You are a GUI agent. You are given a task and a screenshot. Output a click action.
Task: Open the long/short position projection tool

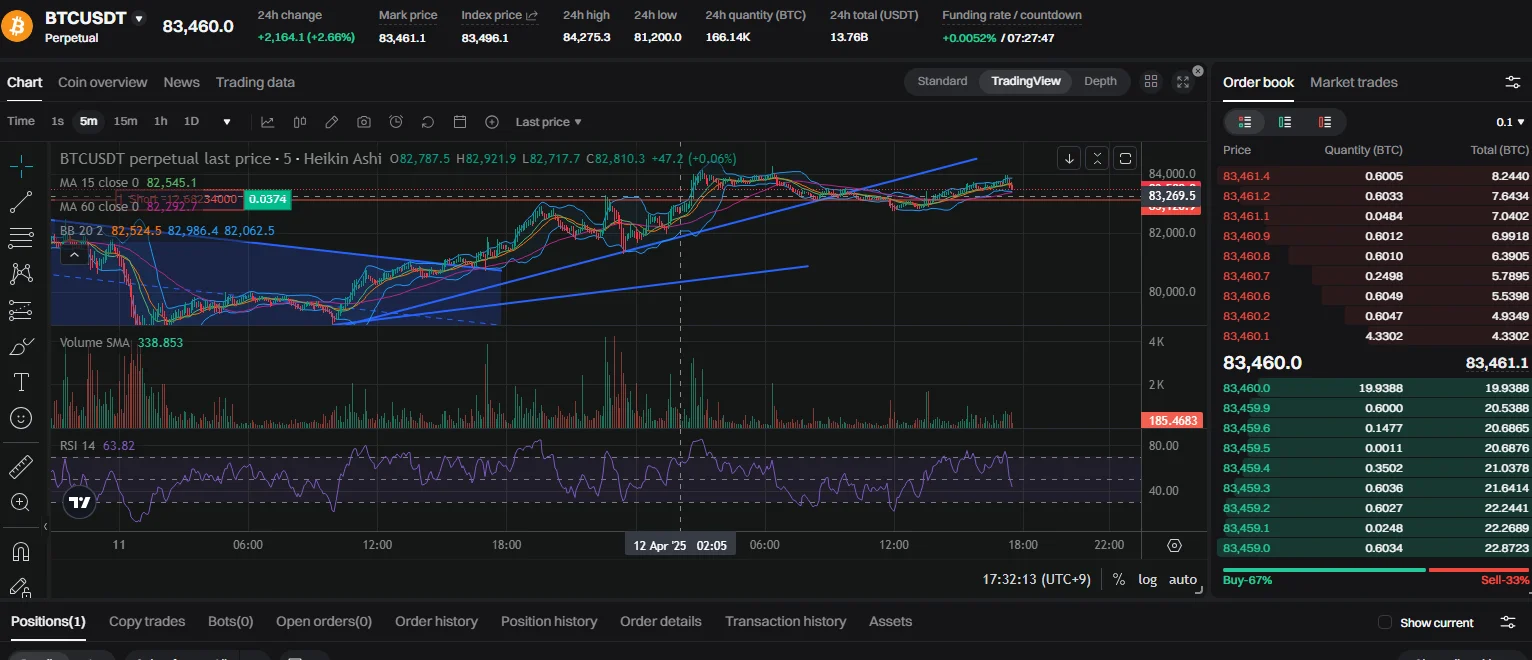pyautogui.click(x=21, y=310)
